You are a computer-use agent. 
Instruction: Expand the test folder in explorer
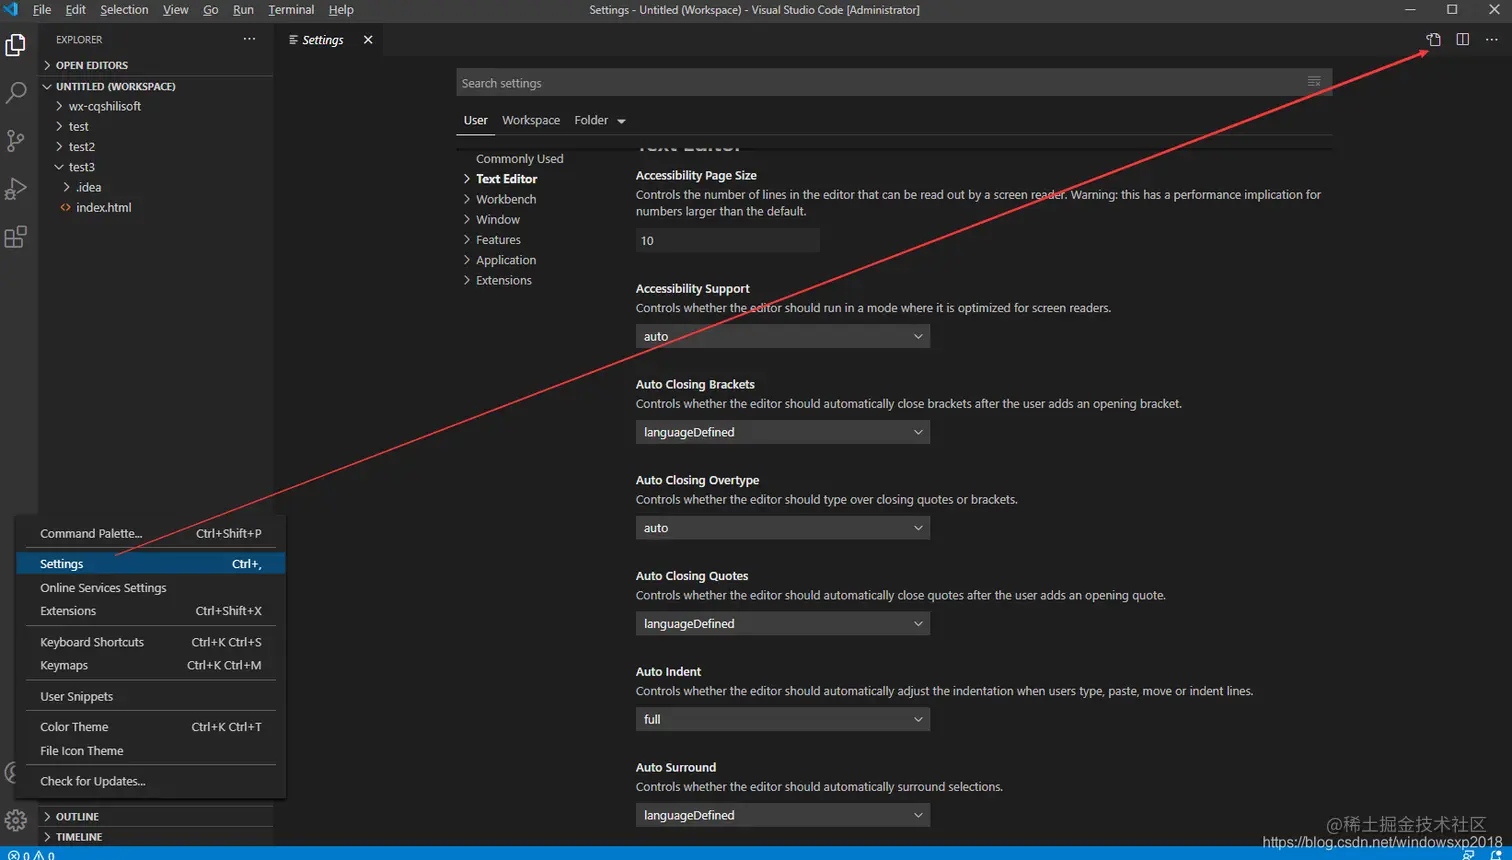[155, 127]
